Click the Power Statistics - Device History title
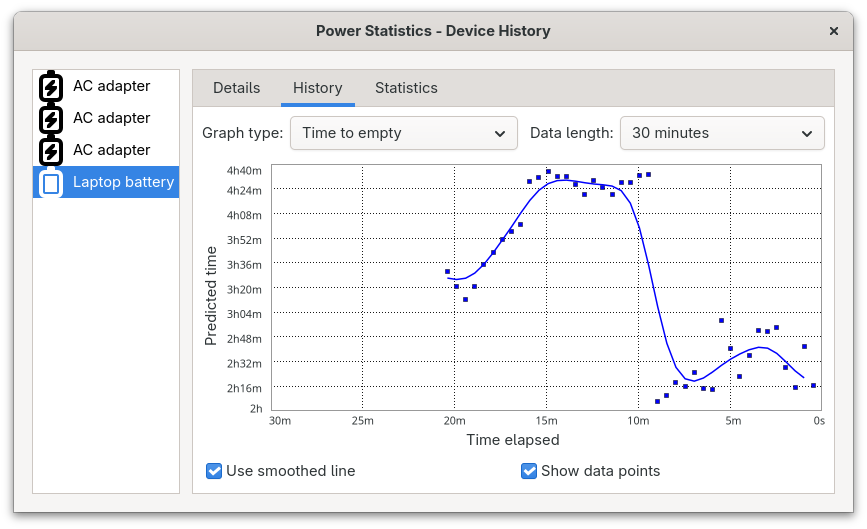 [x=433, y=31]
